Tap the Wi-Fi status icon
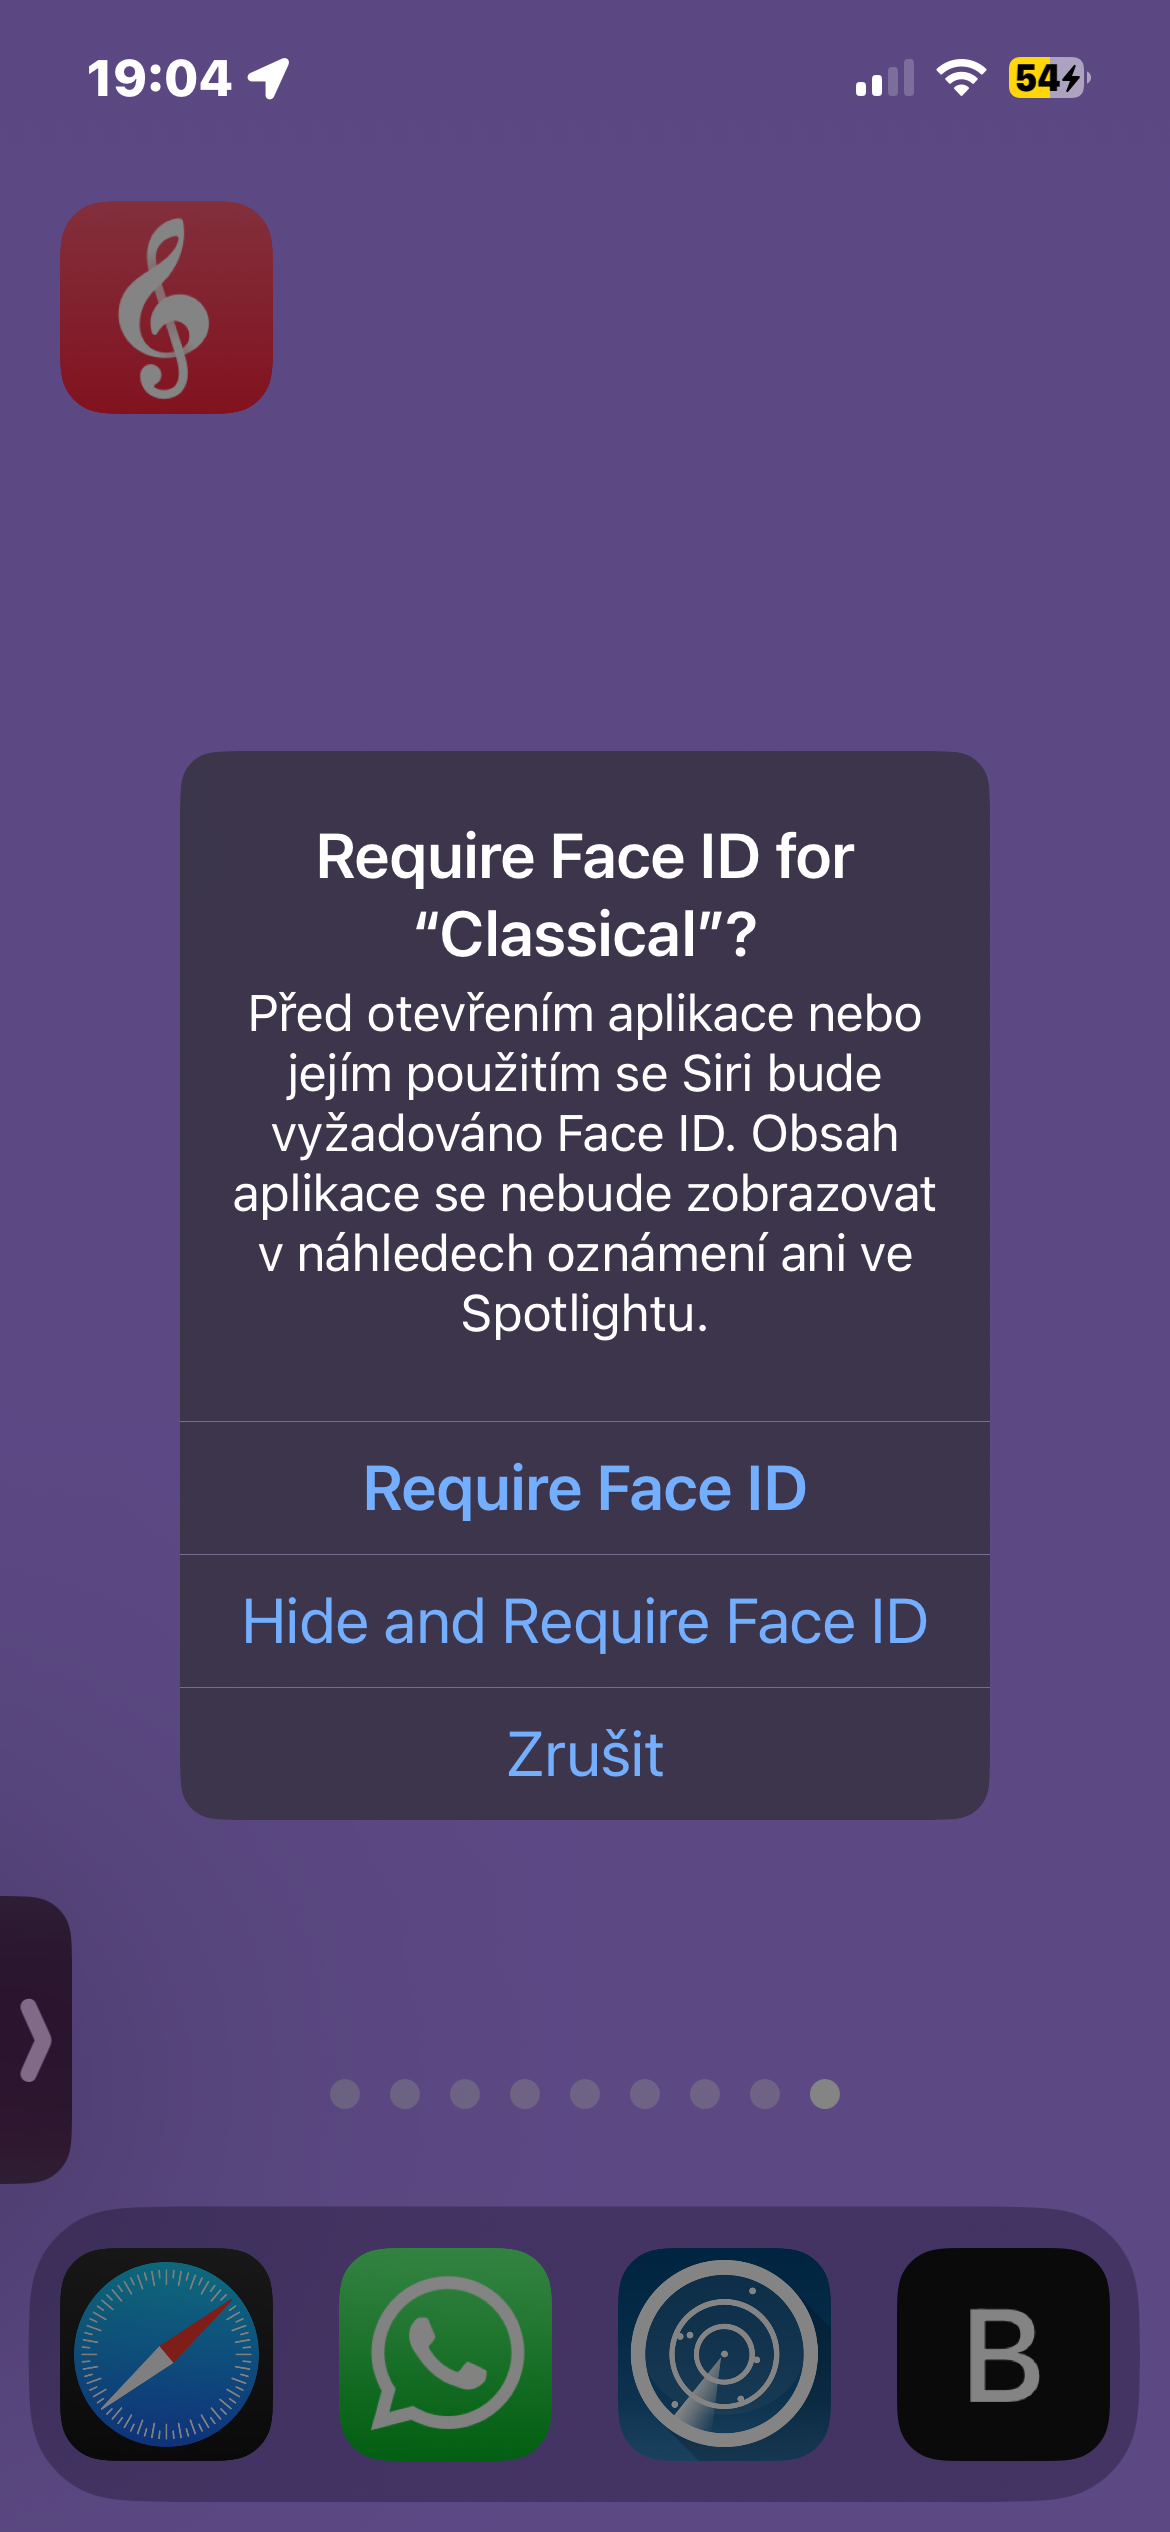 click(x=960, y=78)
